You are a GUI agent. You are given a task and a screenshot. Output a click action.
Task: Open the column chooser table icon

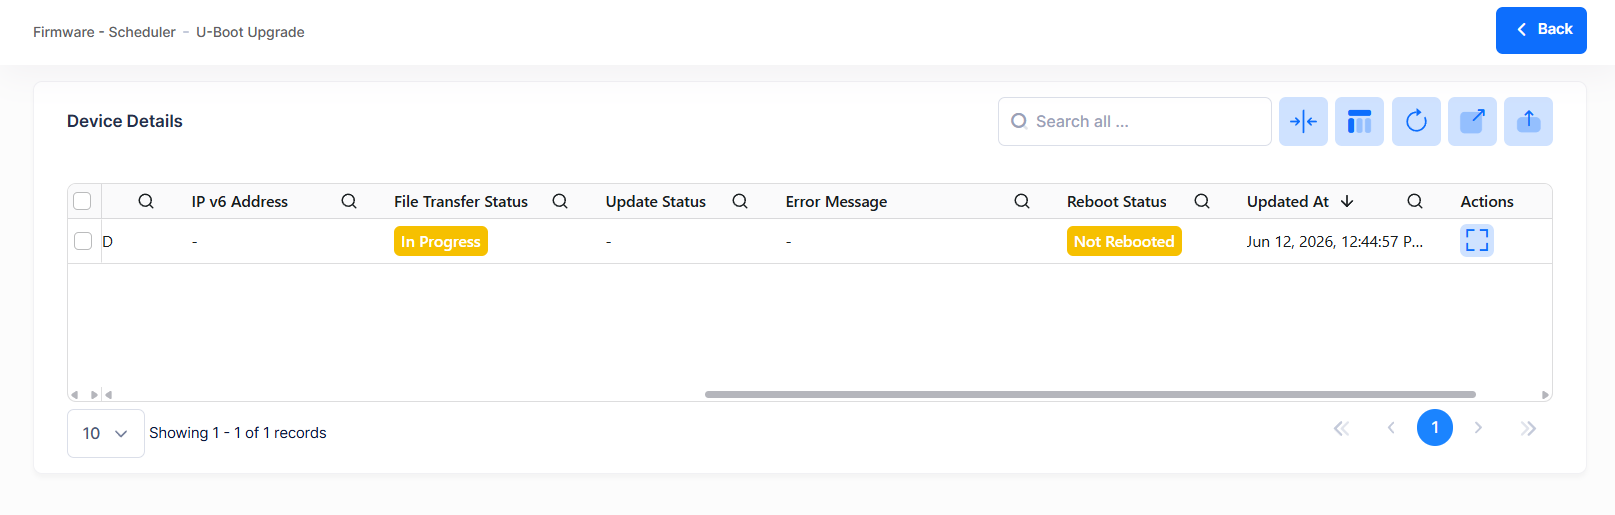coord(1359,122)
